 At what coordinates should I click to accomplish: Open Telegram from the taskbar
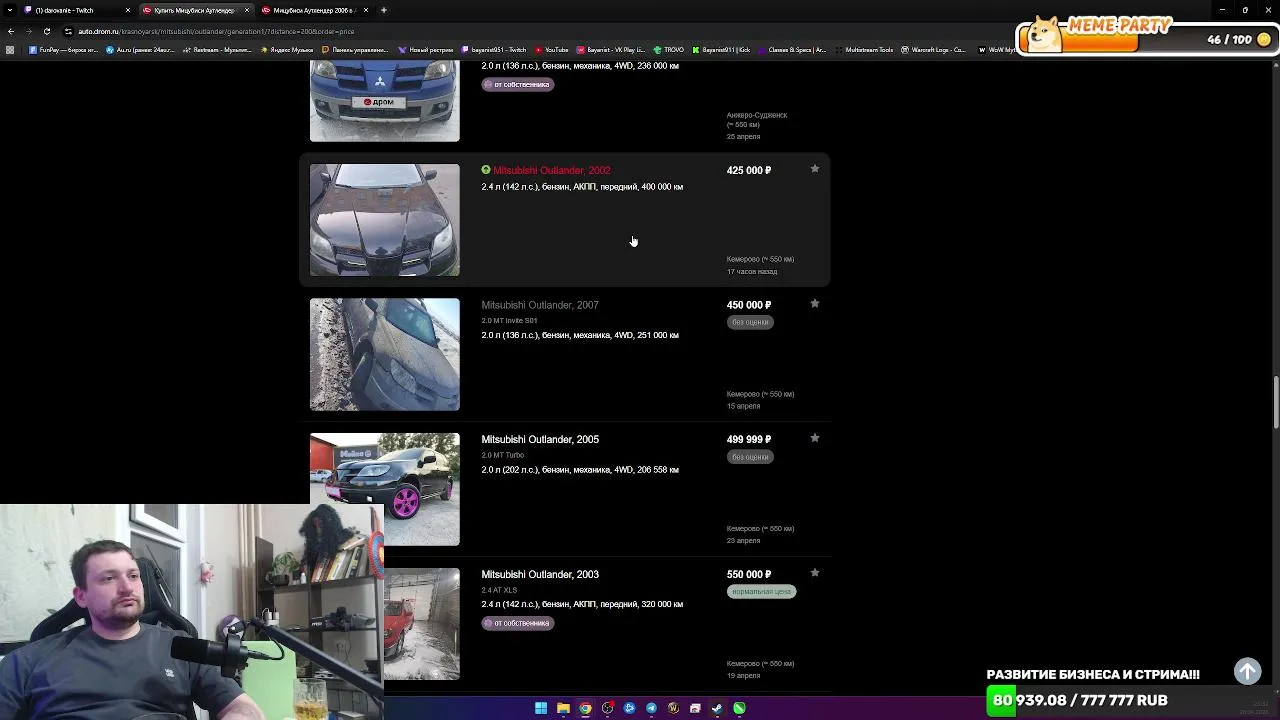[651, 708]
